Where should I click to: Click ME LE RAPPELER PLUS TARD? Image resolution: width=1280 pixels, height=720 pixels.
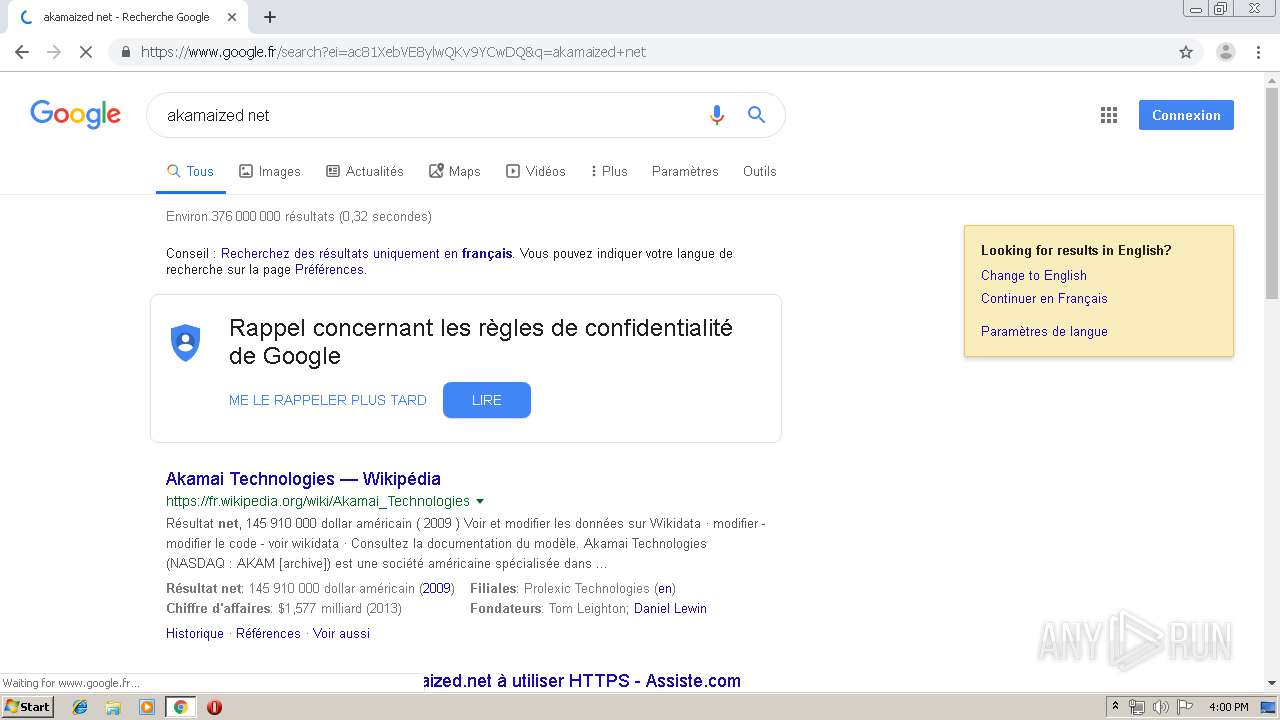click(x=328, y=400)
